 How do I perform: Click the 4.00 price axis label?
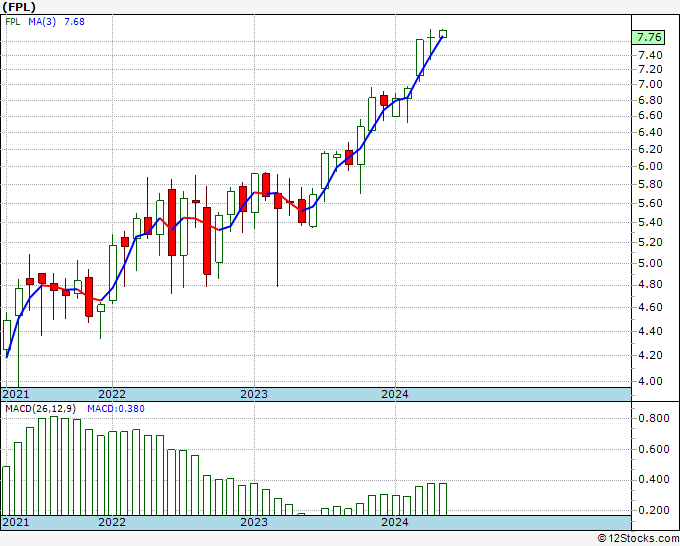(x=650, y=381)
